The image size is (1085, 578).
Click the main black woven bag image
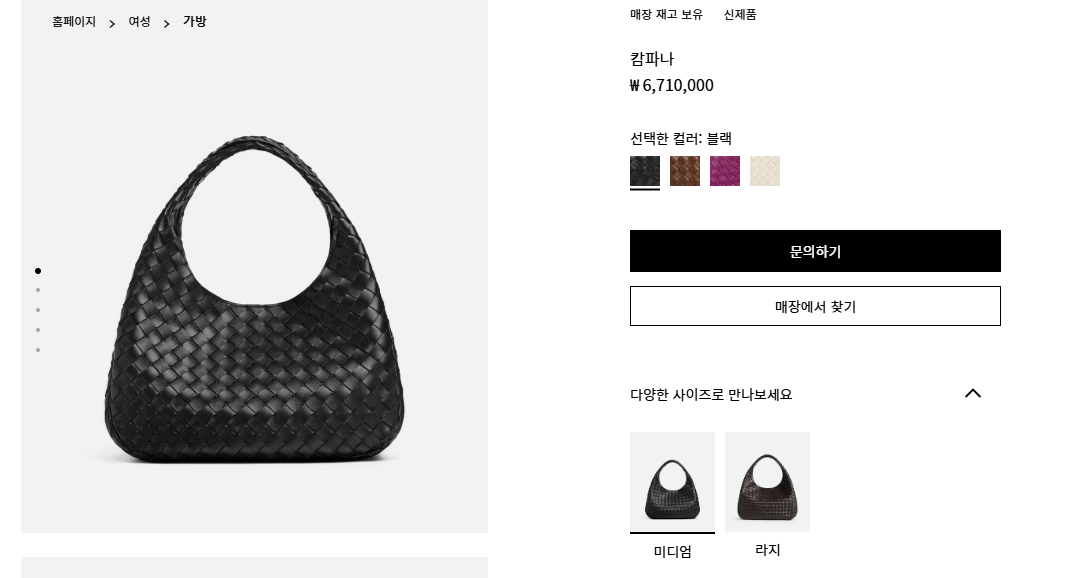click(254, 299)
